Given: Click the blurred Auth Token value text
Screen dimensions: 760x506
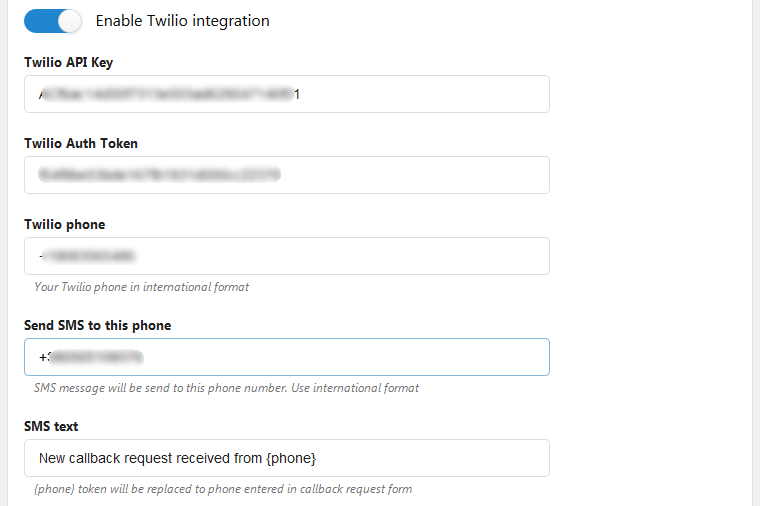Looking at the screenshot, I should [159, 175].
